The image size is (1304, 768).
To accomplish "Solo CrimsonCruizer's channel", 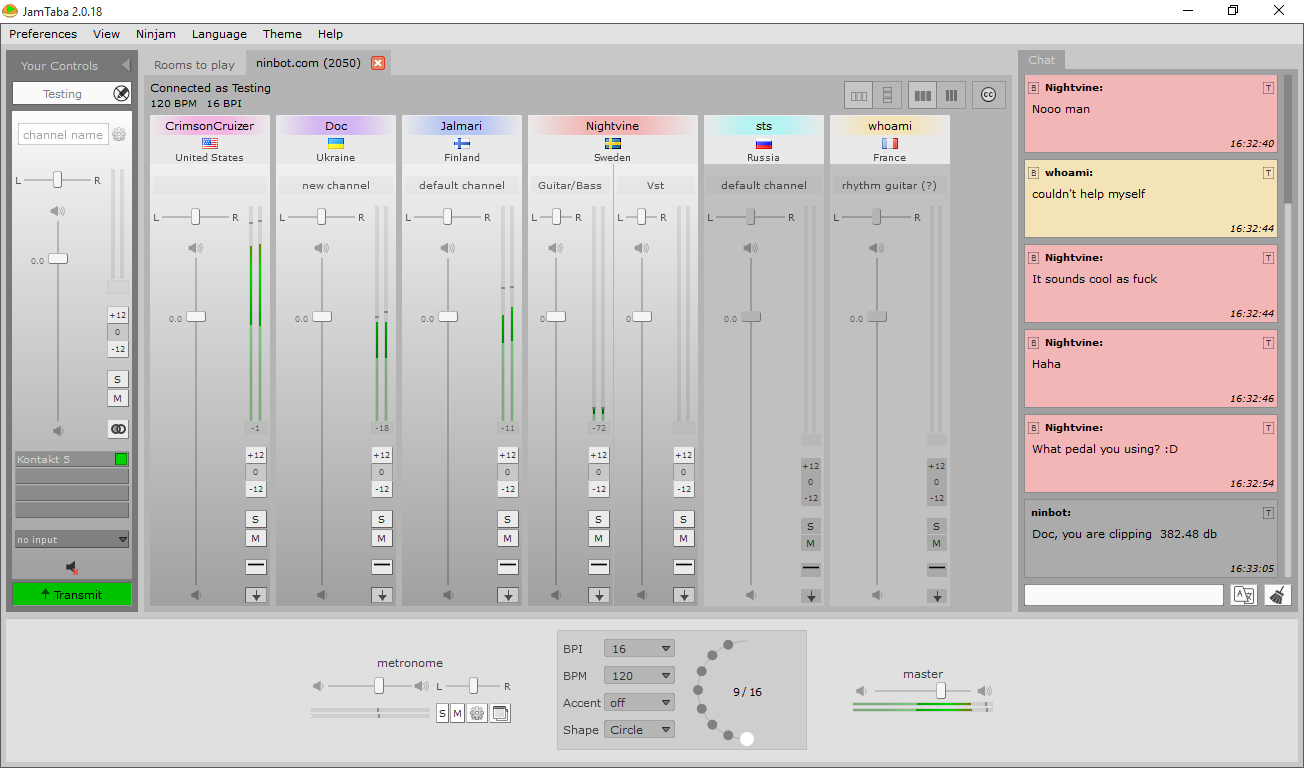I will point(255,519).
